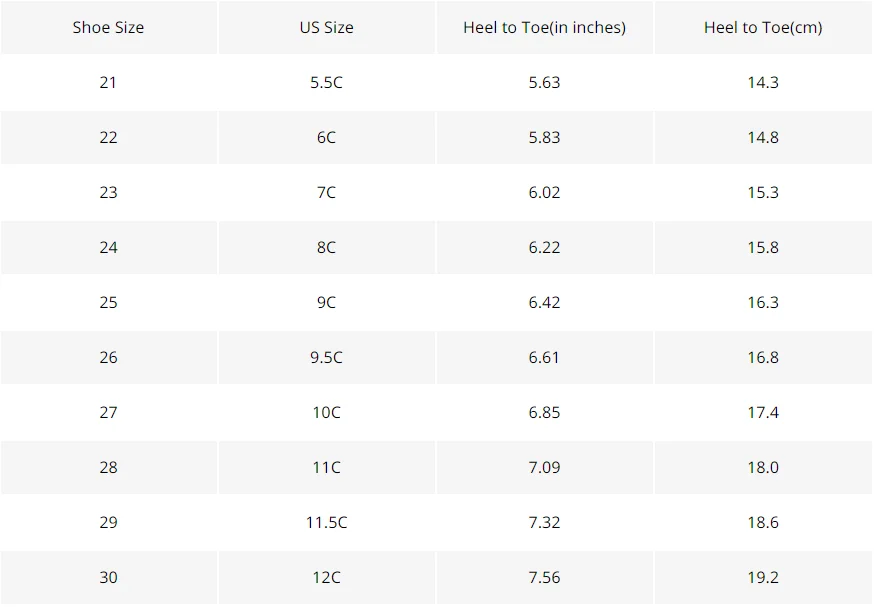Screen dimensions: 874x607
Task: Click shoe size 24 cell
Action: (109, 247)
